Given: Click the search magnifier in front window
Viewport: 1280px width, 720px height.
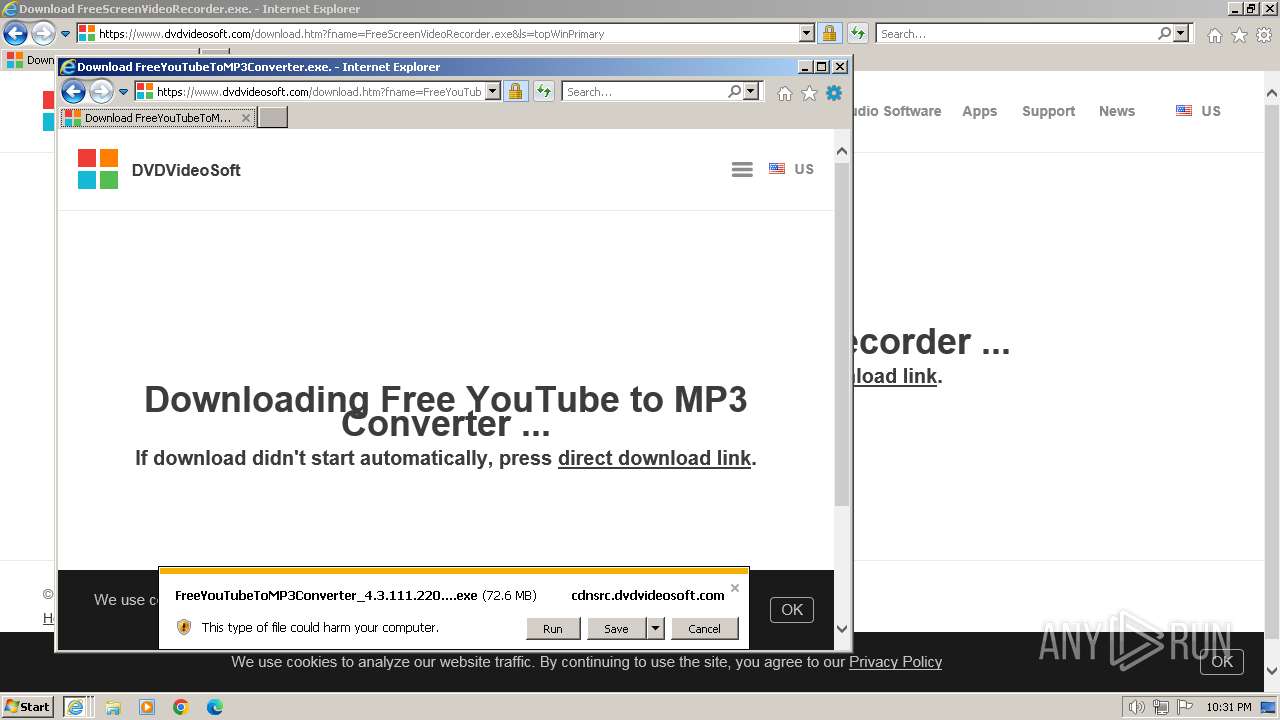Looking at the screenshot, I should (735, 91).
